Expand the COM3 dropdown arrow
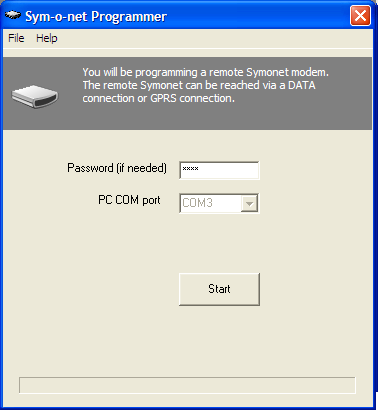Viewport: 378px width, 410px height. pyautogui.click(x=249, y=203)
